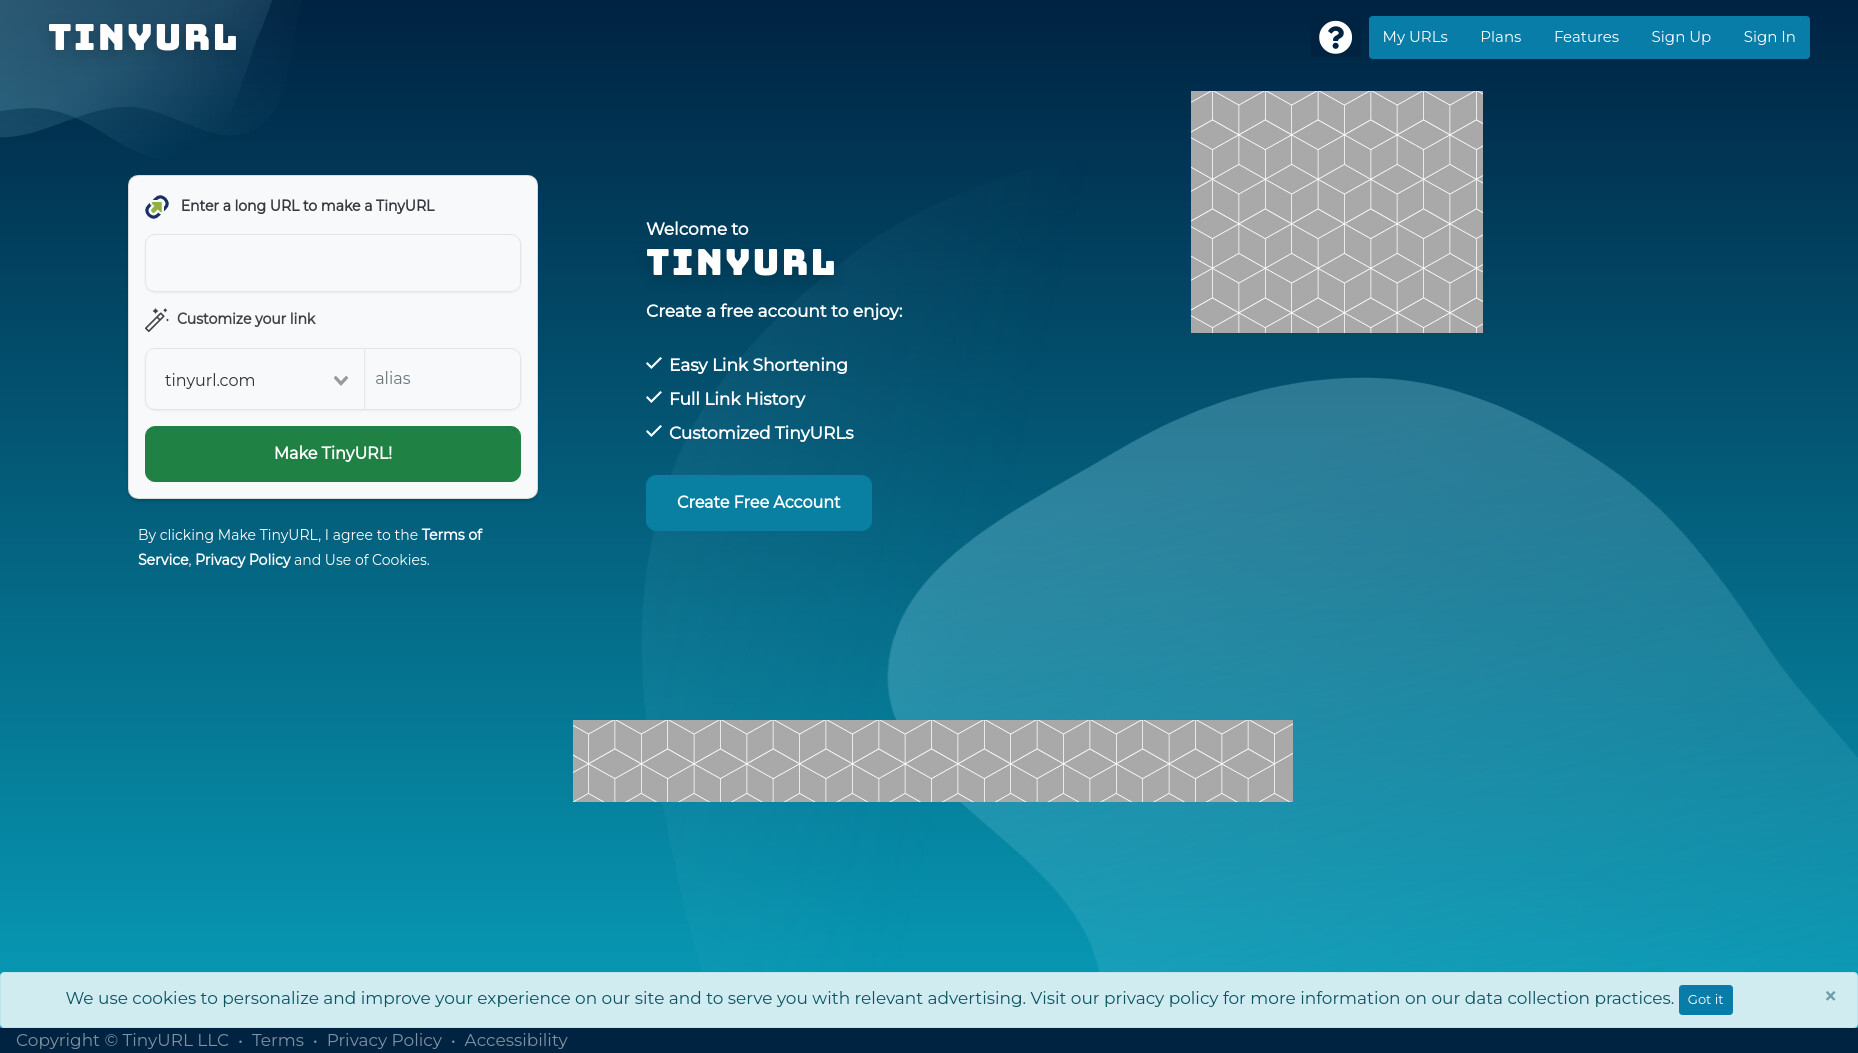Select Sign Up in the navigation
This screenshot has width=1858, height=1053.
coord(1680,37)
